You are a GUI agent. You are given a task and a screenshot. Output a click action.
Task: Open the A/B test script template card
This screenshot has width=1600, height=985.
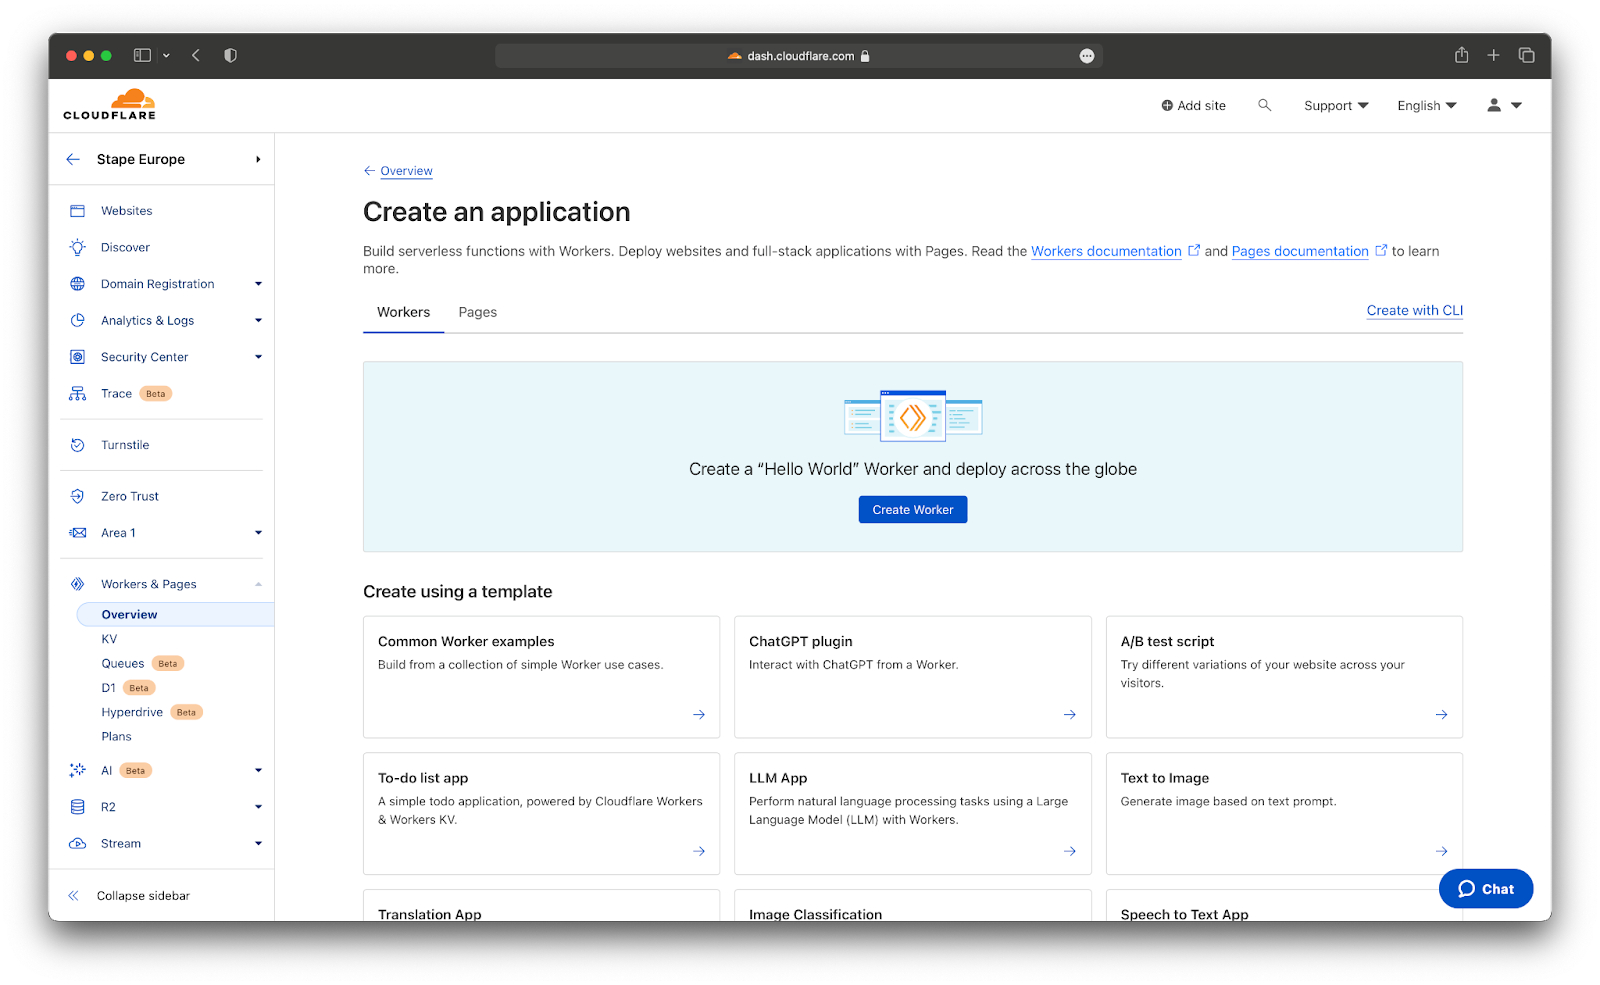pyautogui.click(x=1284, y=677)
